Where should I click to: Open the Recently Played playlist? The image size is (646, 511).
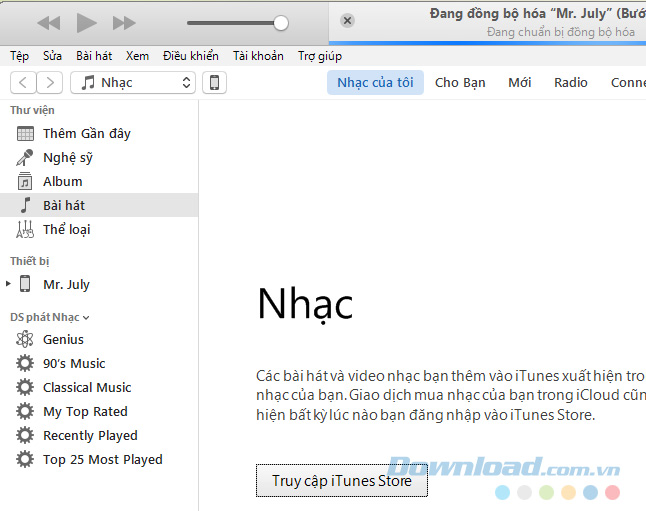[99, 435]
